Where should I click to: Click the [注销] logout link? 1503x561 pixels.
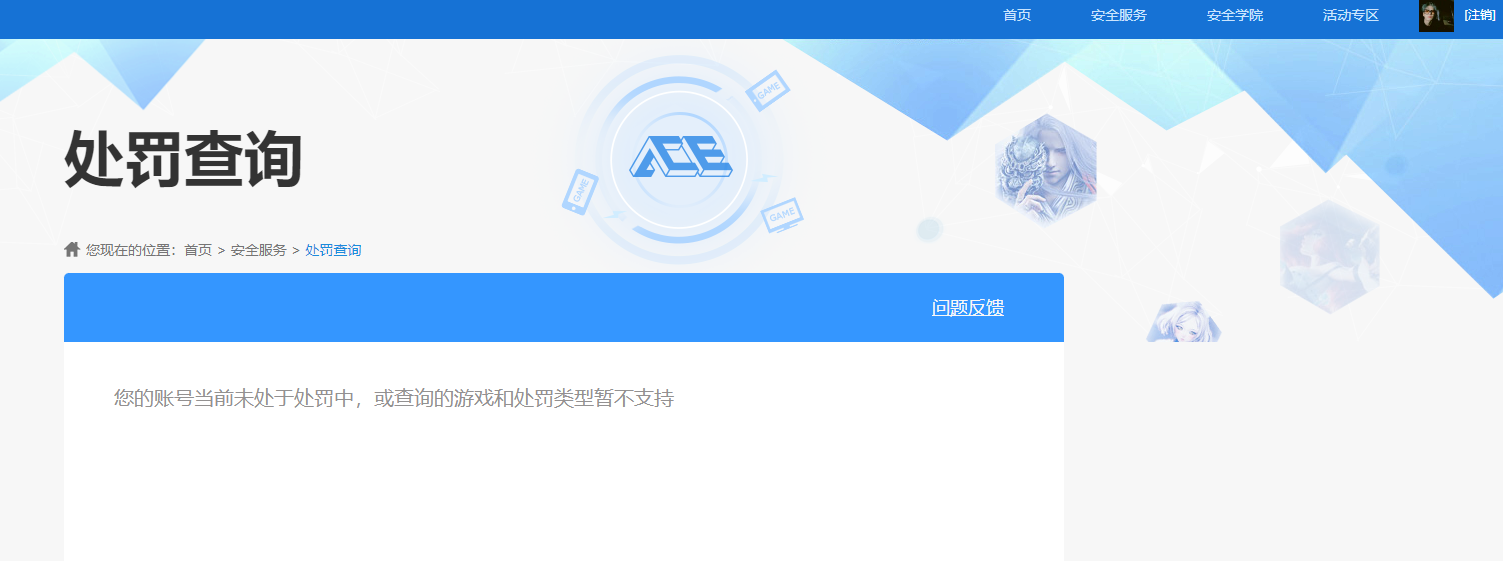1480,16
